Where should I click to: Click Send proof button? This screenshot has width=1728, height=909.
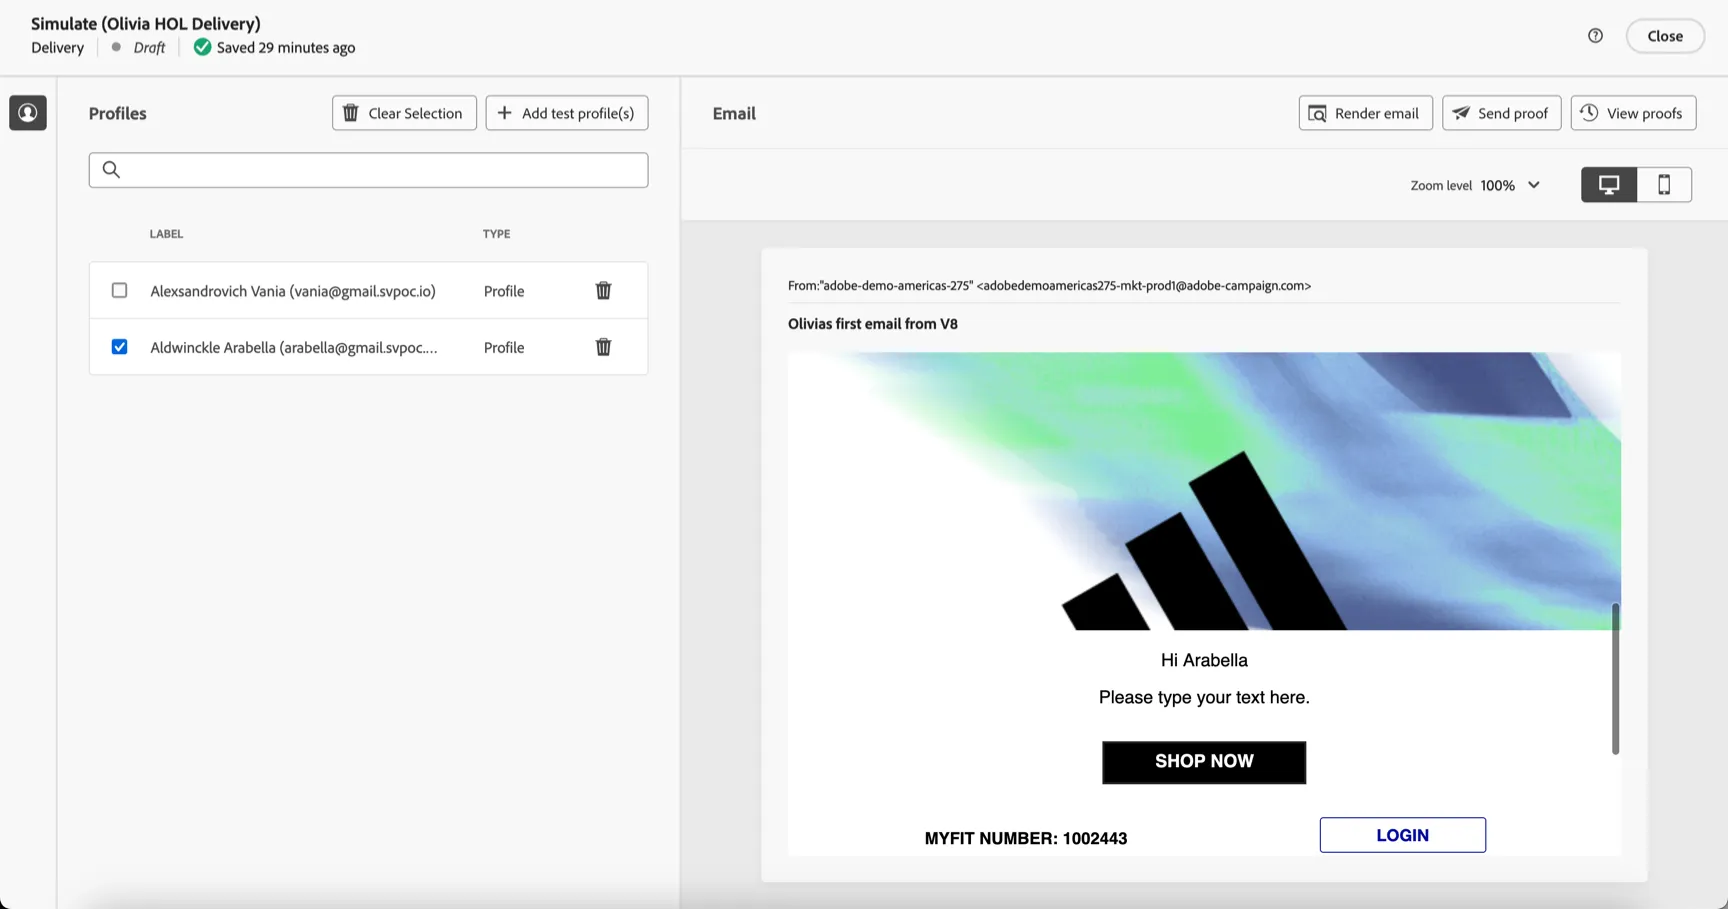[x=1501, y=113]
